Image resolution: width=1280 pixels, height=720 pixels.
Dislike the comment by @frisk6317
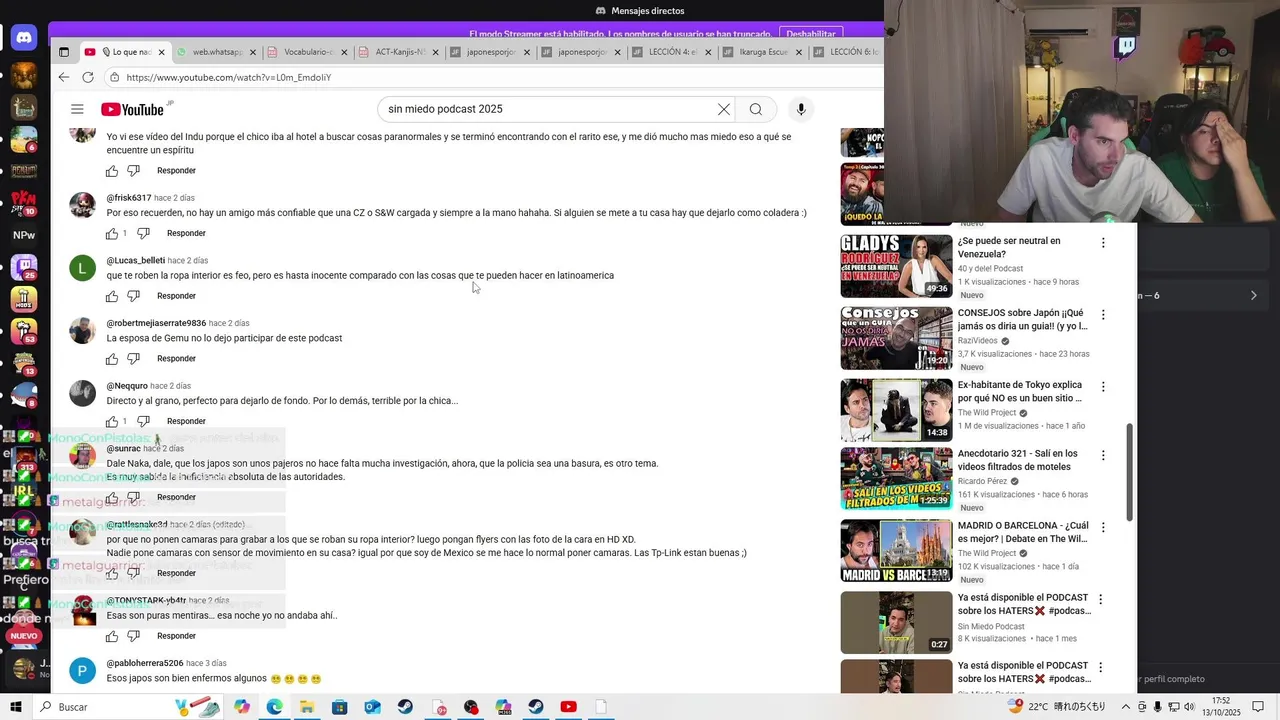click(x=143, y=233)
